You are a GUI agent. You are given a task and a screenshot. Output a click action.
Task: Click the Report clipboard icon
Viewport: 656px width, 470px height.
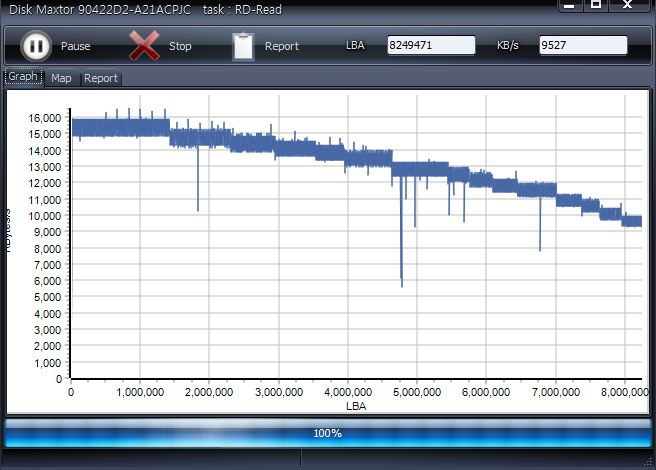pyautogui.click(x=243, y=46)
